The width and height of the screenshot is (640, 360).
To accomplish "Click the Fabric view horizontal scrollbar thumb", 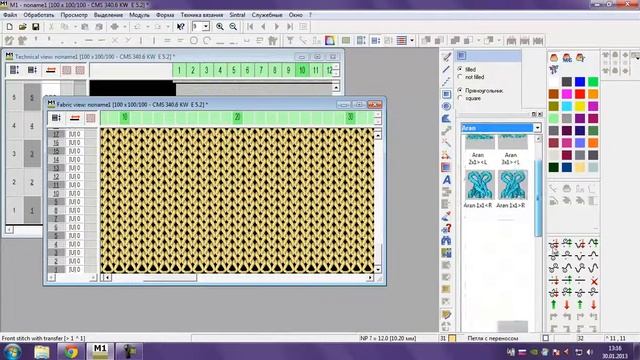I will click(170, 278).
